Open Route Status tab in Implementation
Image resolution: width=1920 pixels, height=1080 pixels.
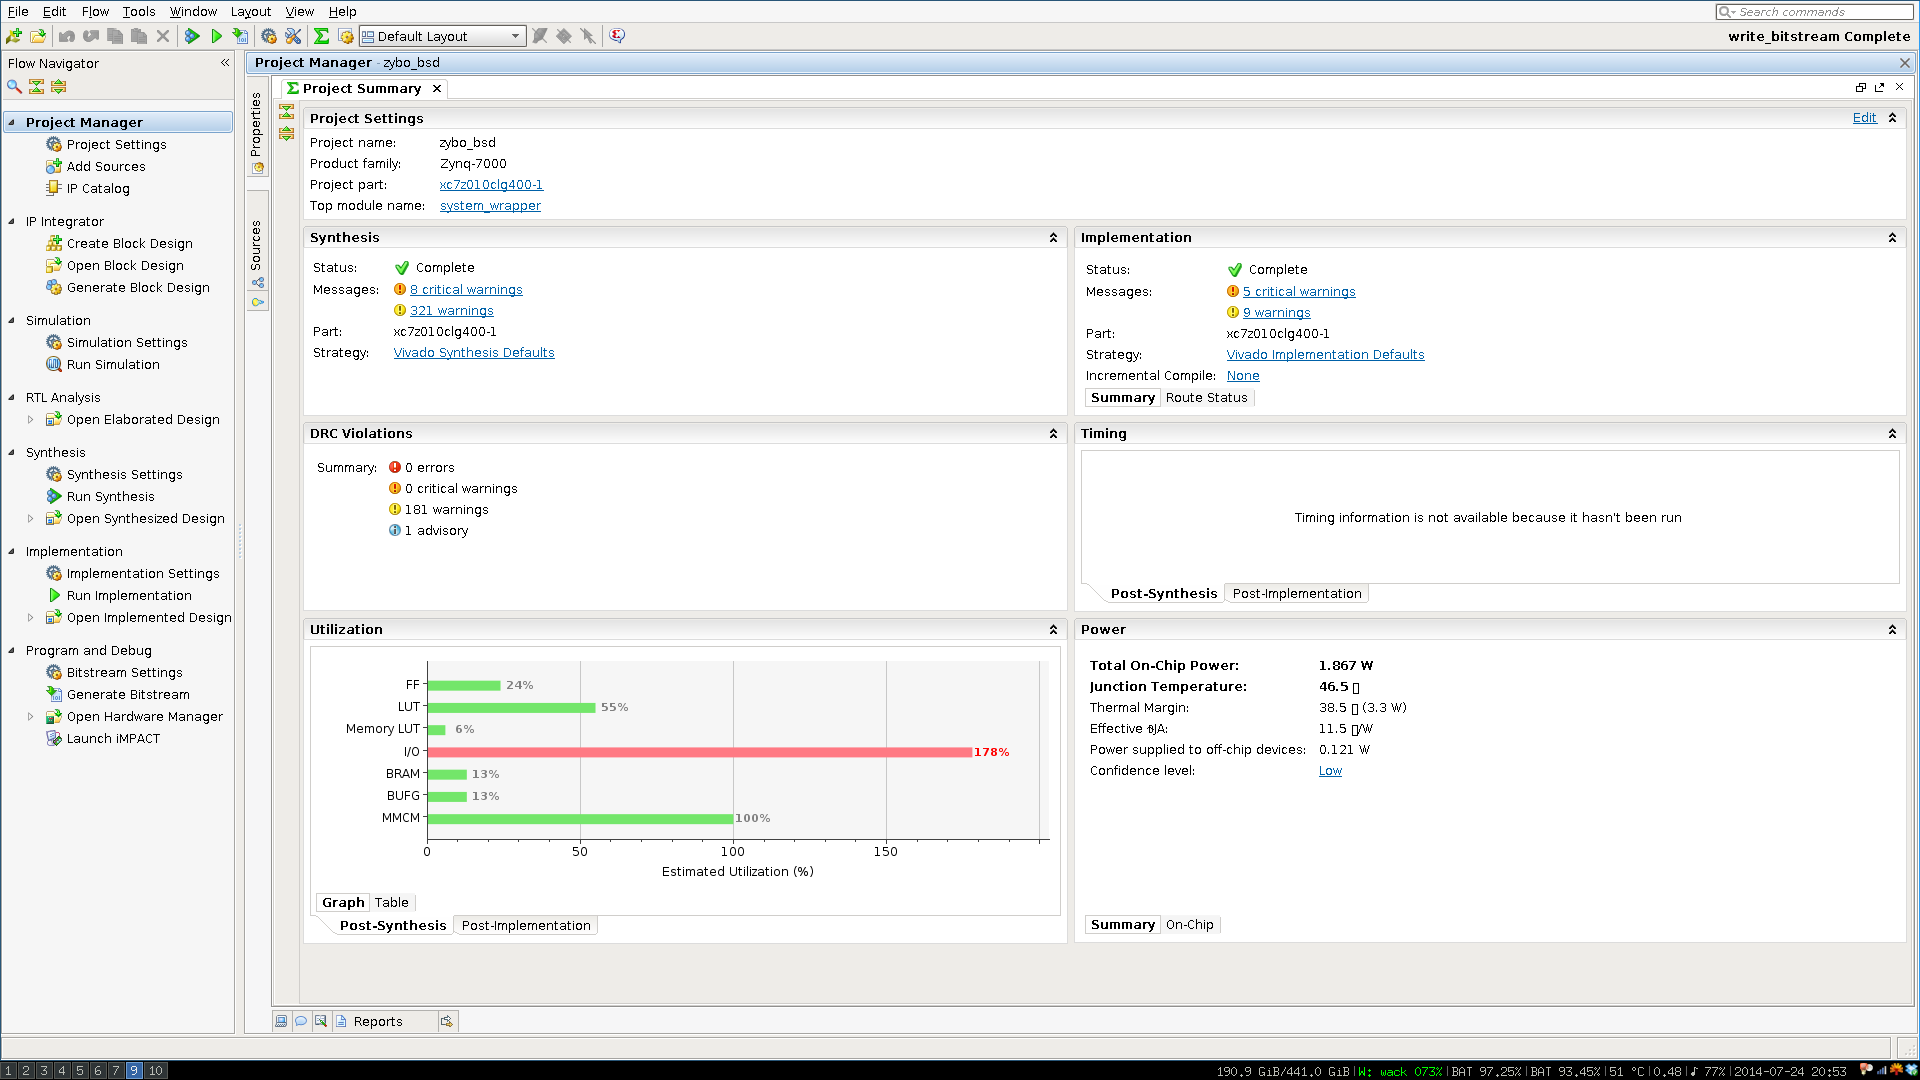click(x=1206, y=398)
